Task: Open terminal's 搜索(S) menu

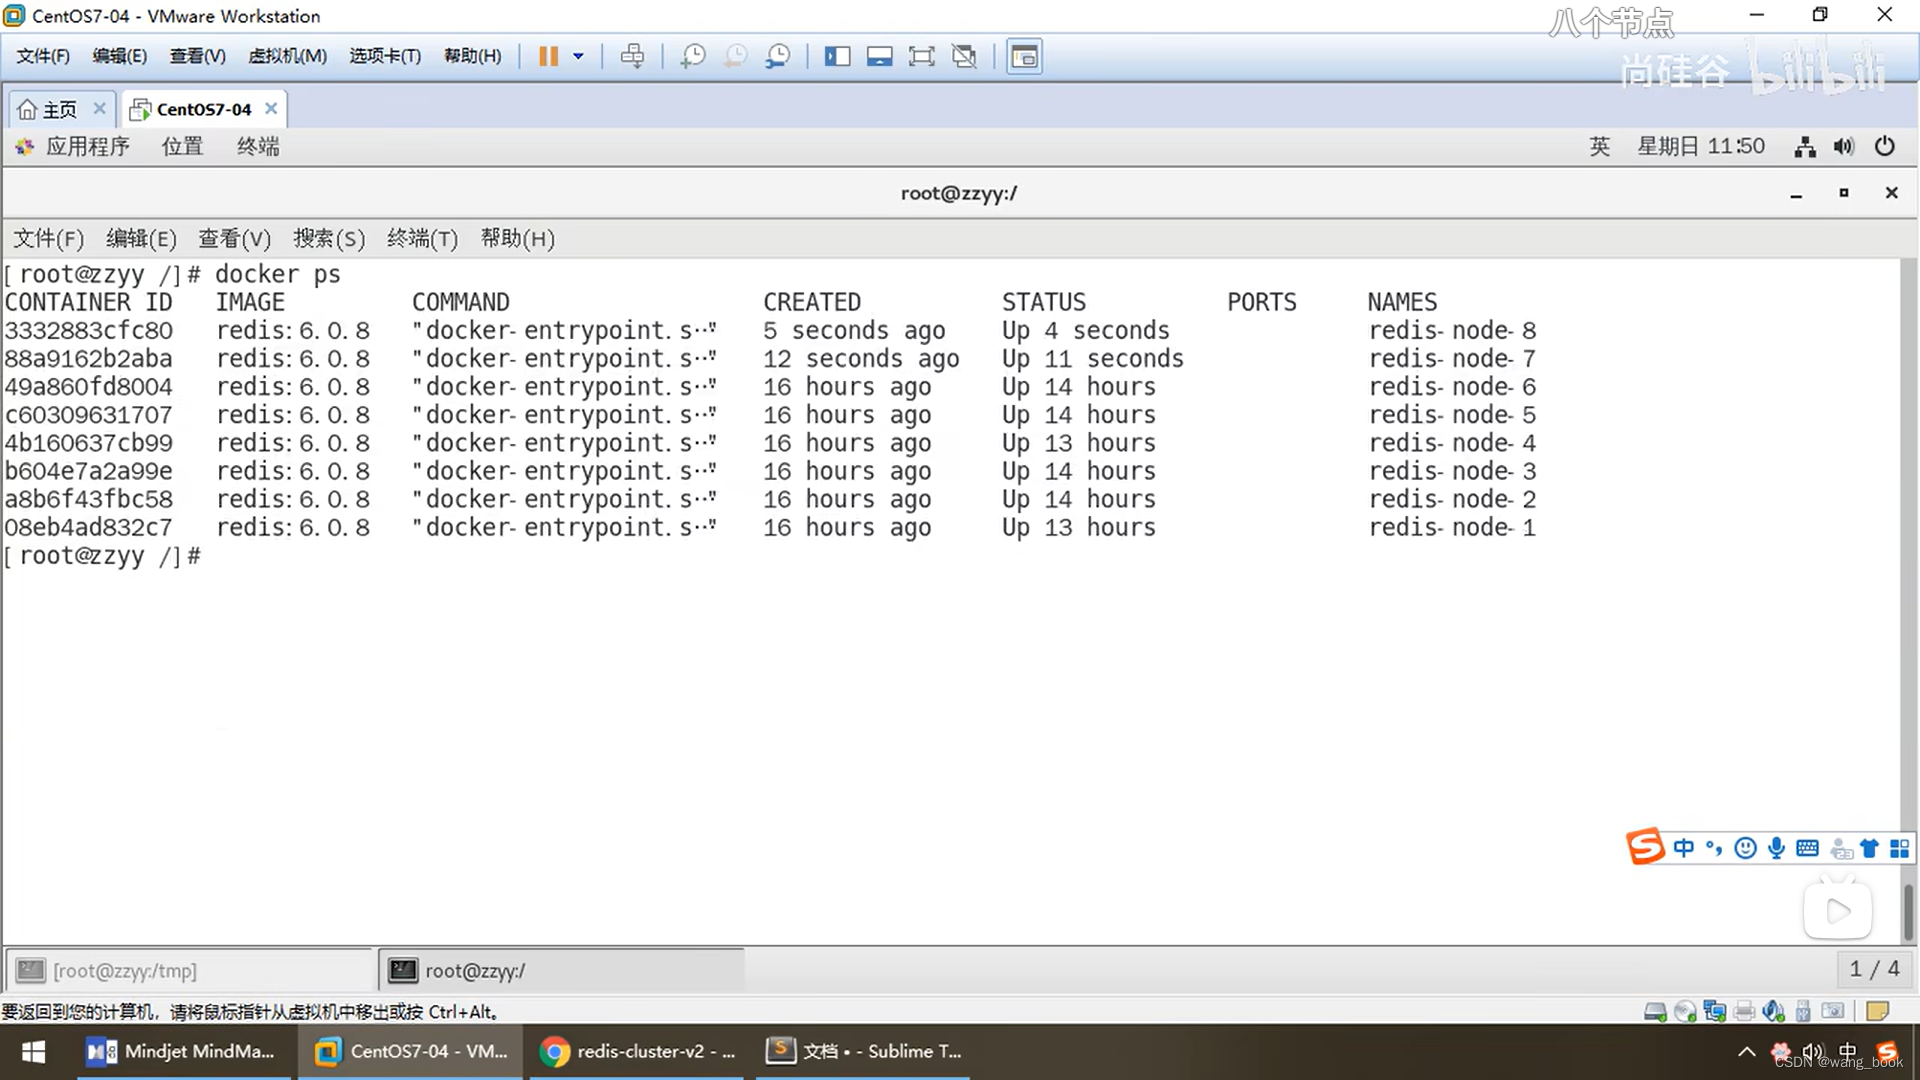Action: click(x=328, y=238)
